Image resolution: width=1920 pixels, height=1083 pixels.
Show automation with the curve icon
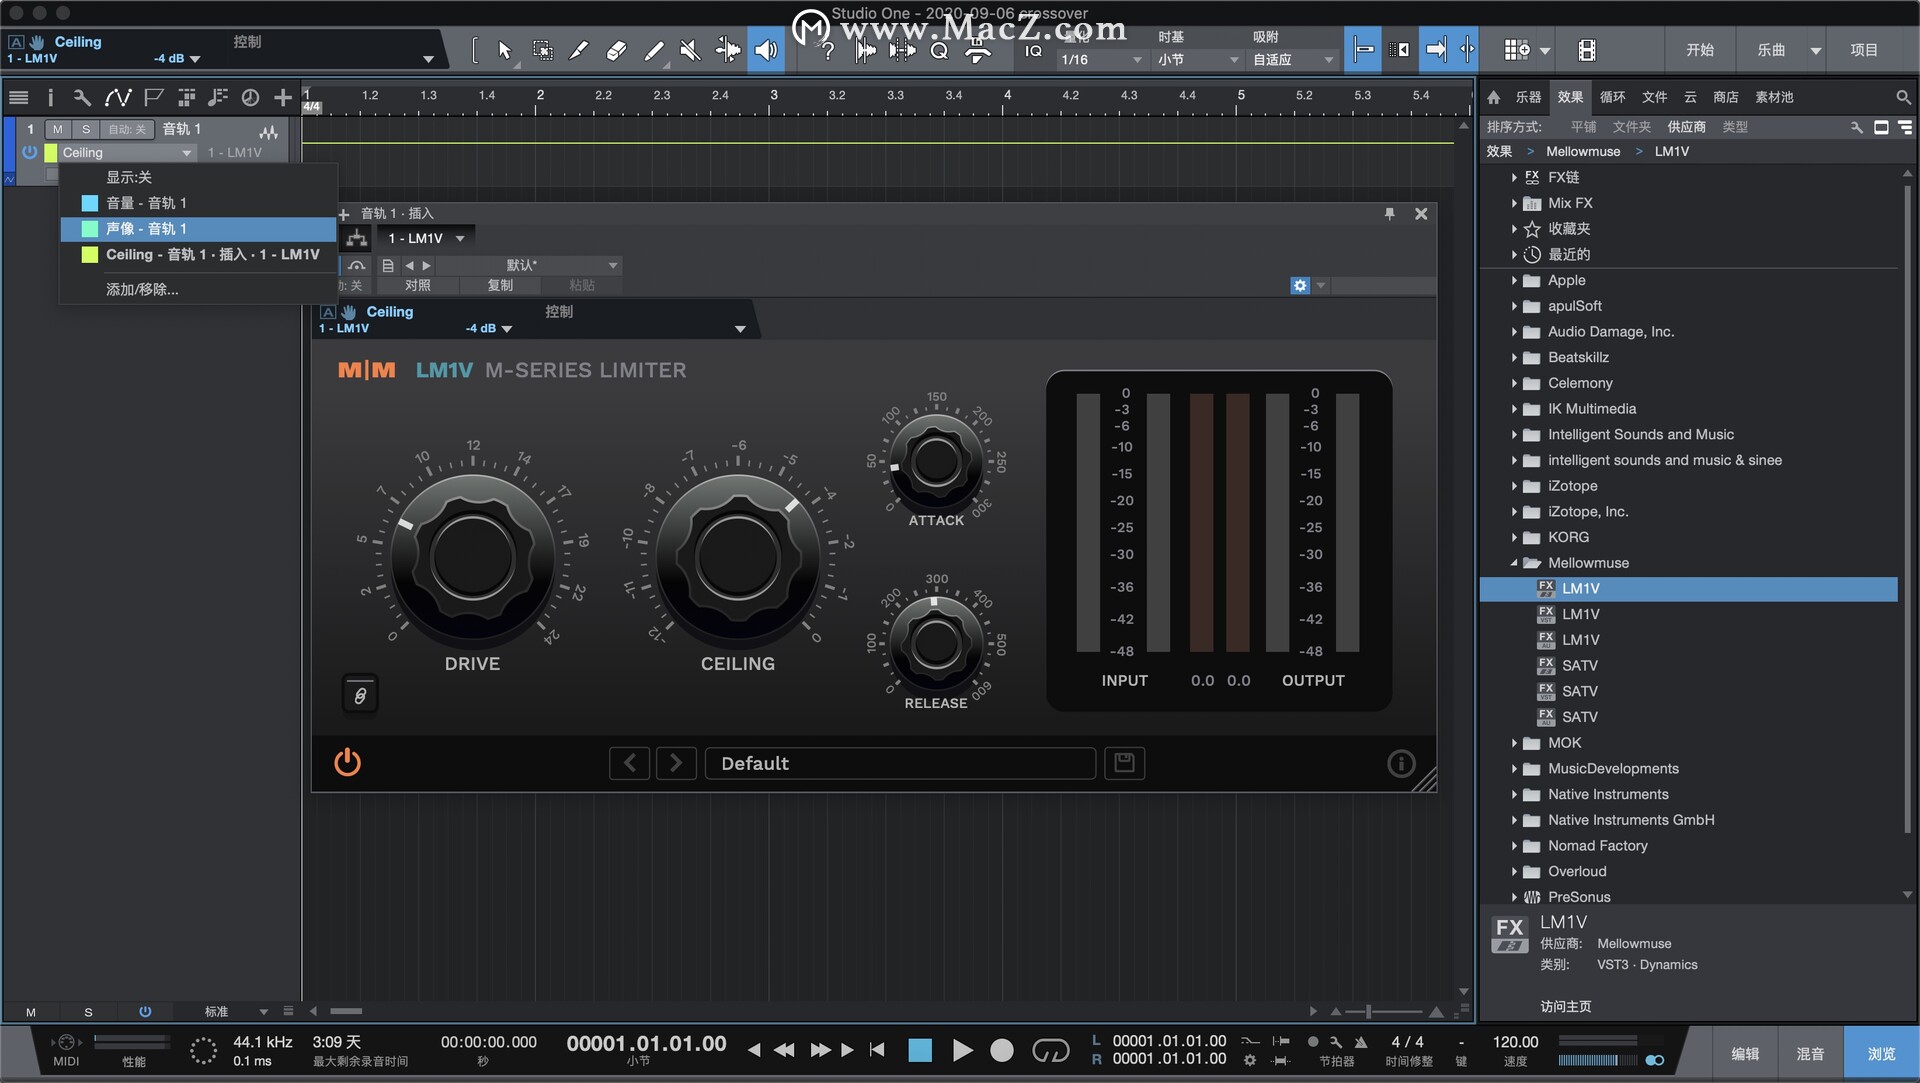coord(118,97)
